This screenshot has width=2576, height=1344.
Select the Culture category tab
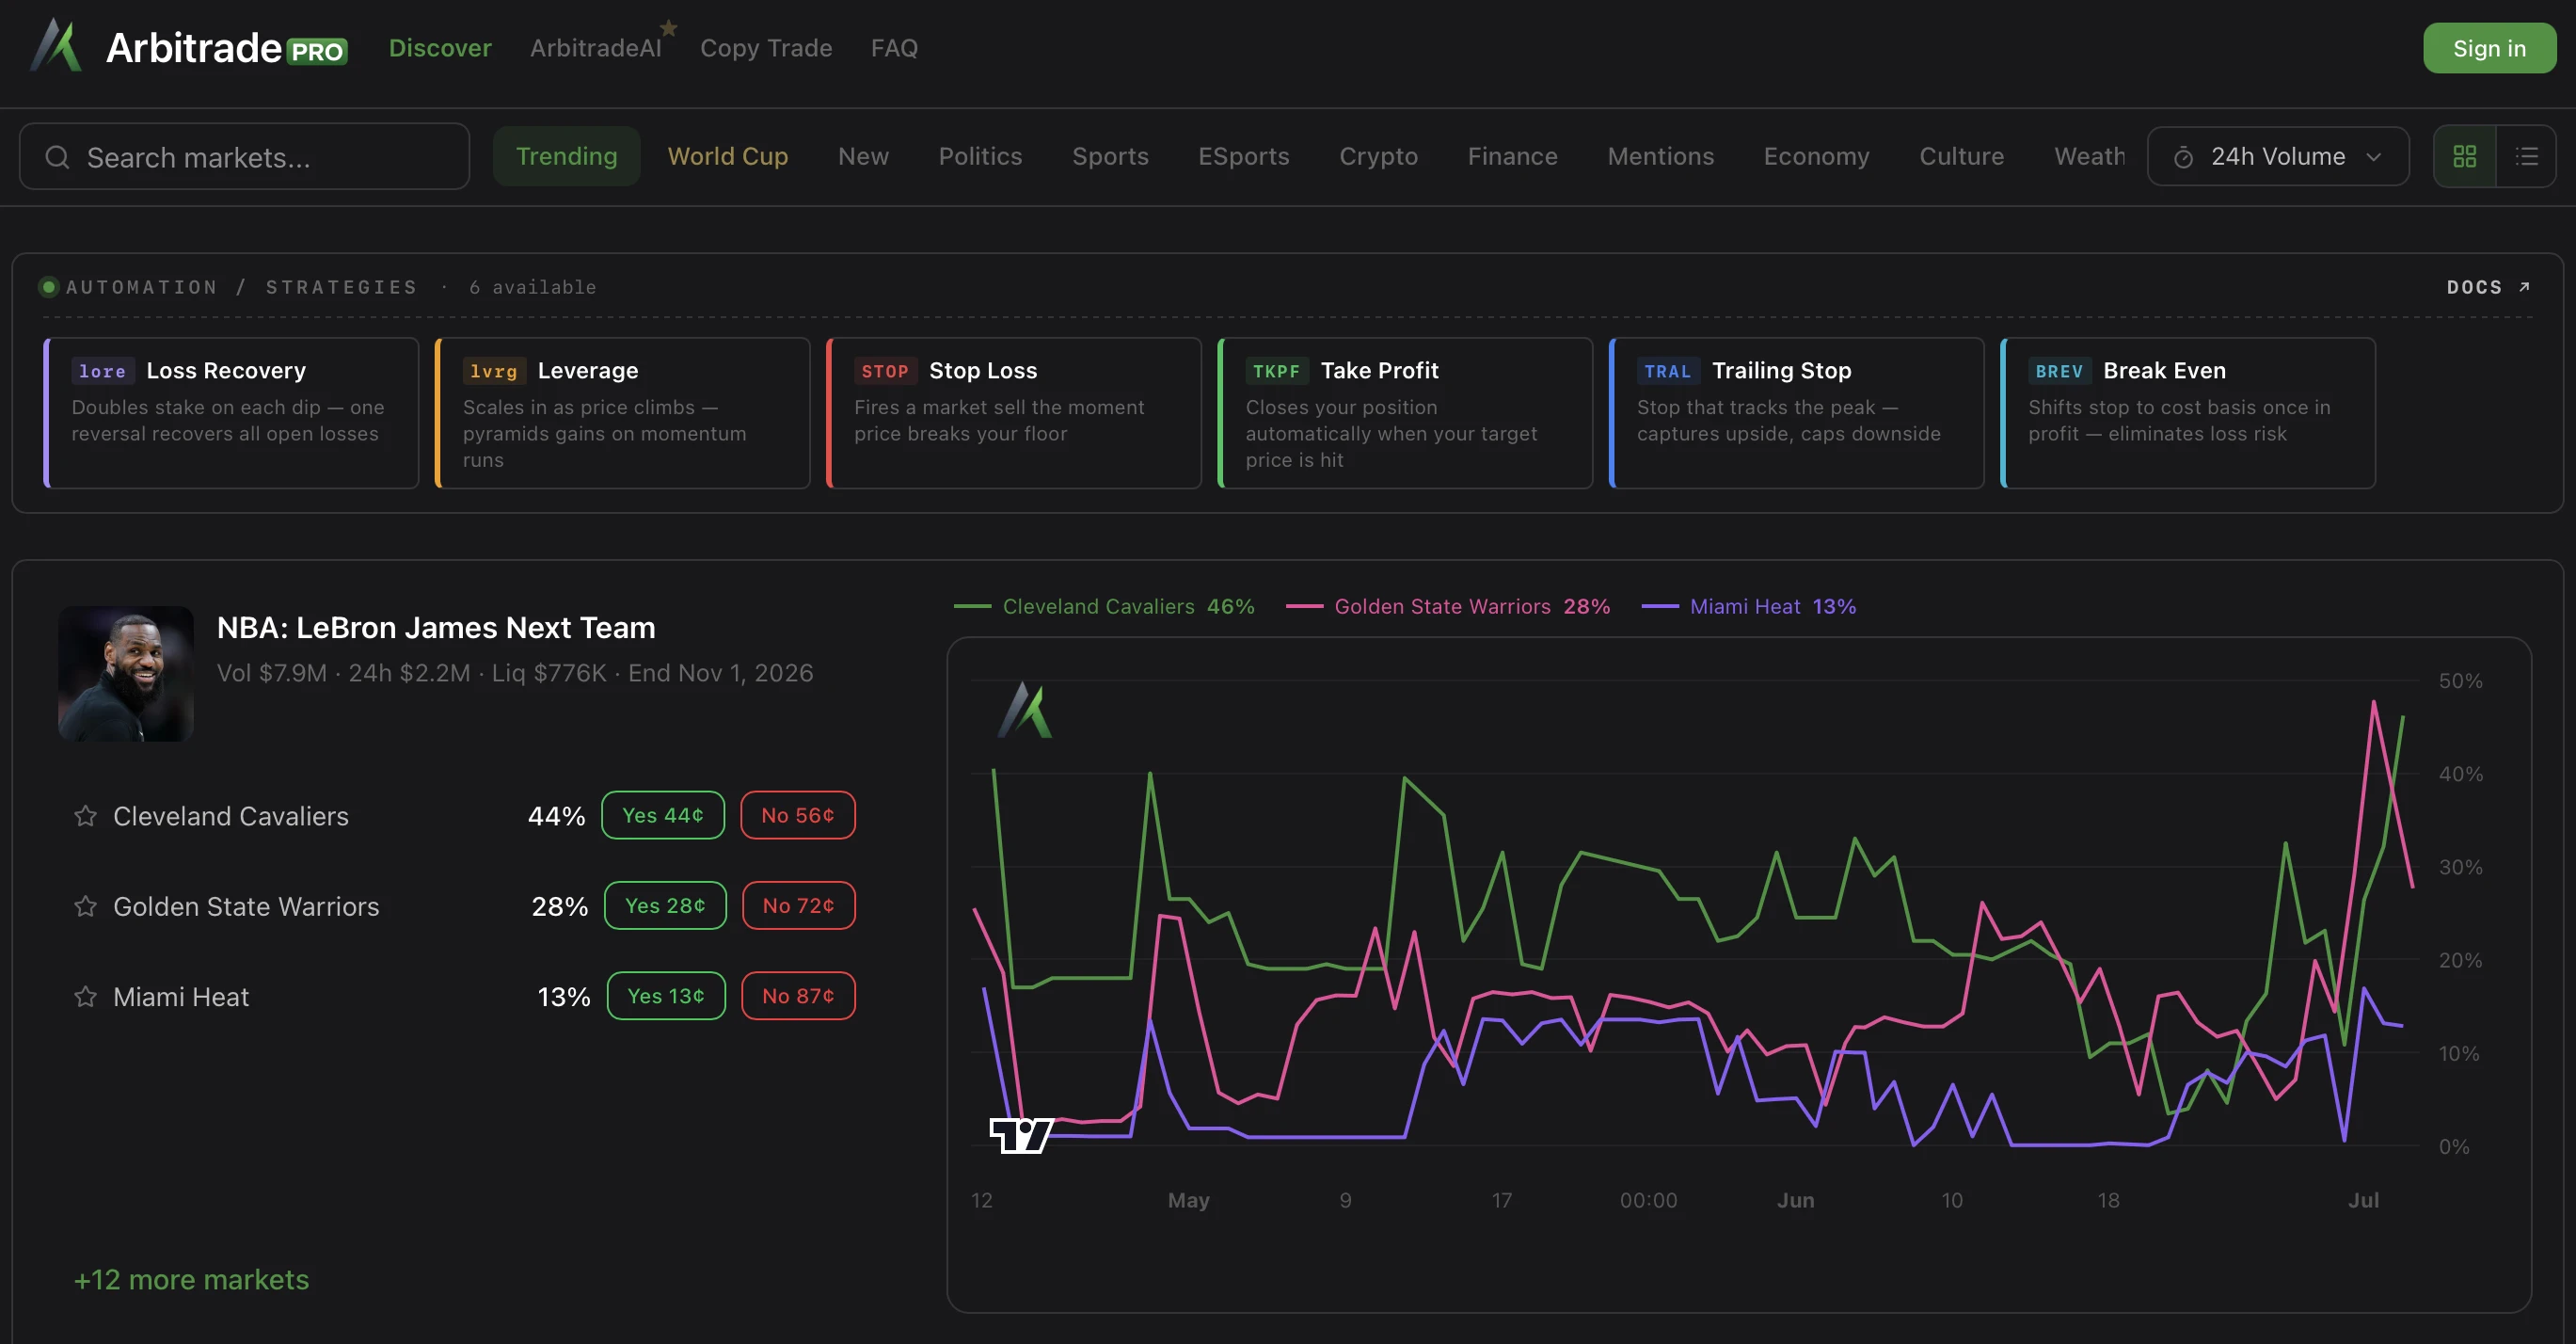(1961, 156)
